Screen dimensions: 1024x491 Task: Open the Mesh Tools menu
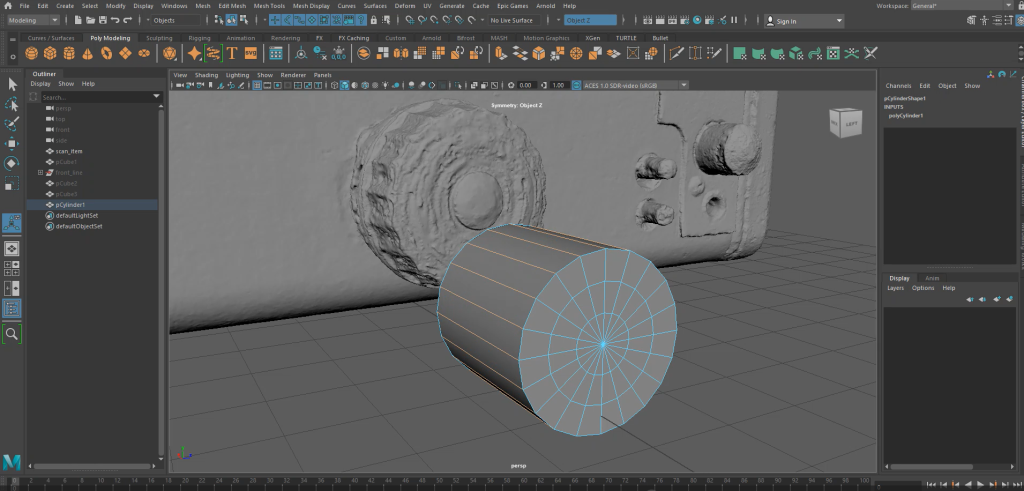269,6
